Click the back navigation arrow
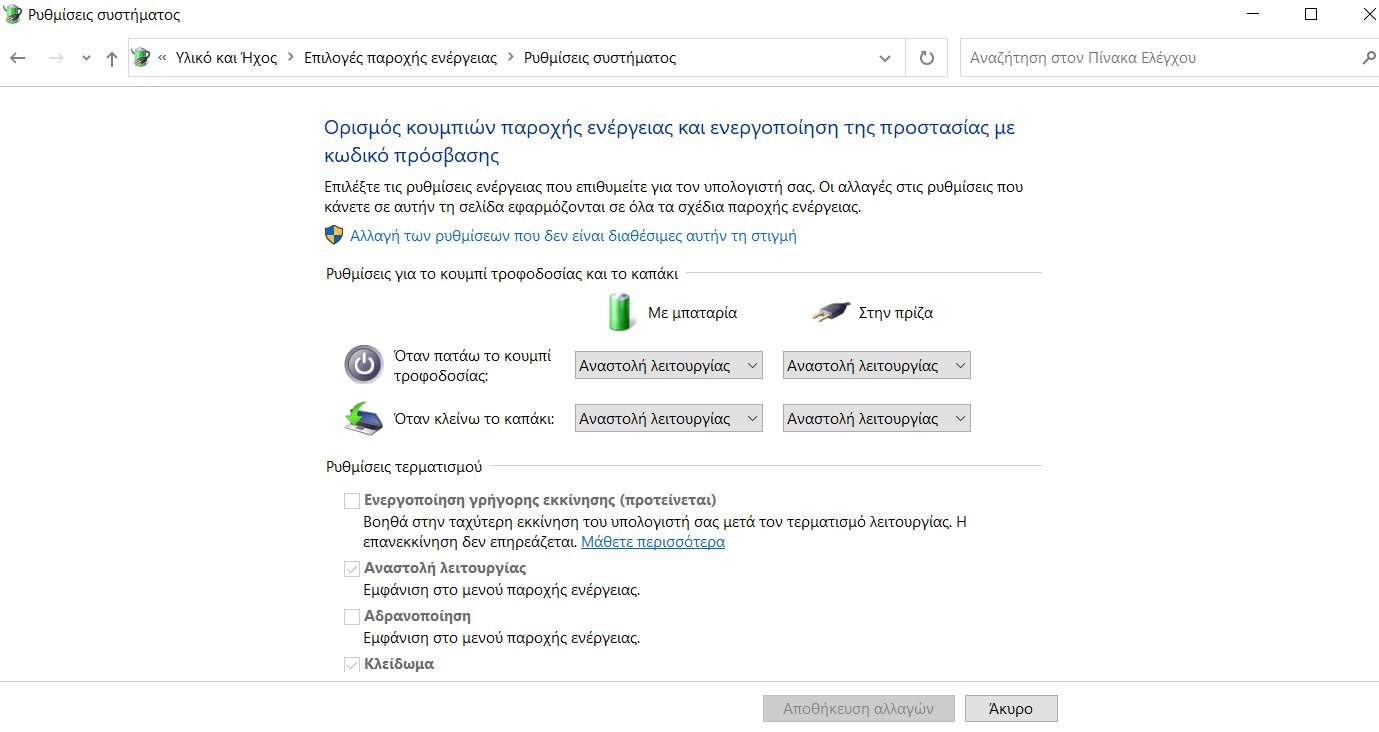The width and height of the screenshot is (1379, 732). [x=17, y=58]
